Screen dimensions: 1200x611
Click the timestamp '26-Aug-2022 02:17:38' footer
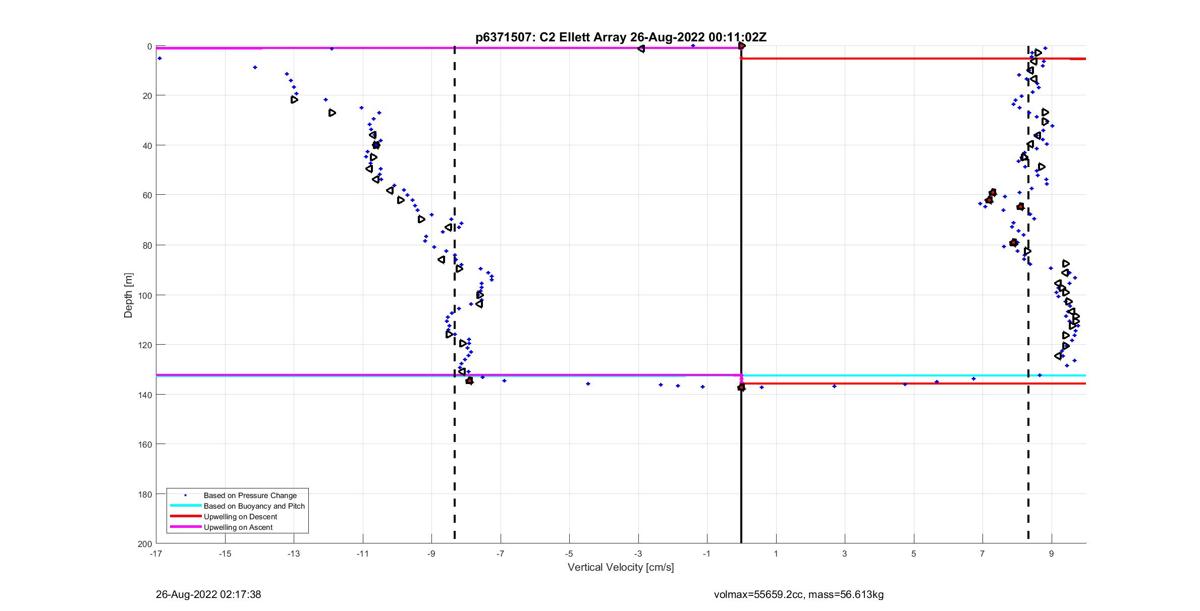tap(209, 594)
